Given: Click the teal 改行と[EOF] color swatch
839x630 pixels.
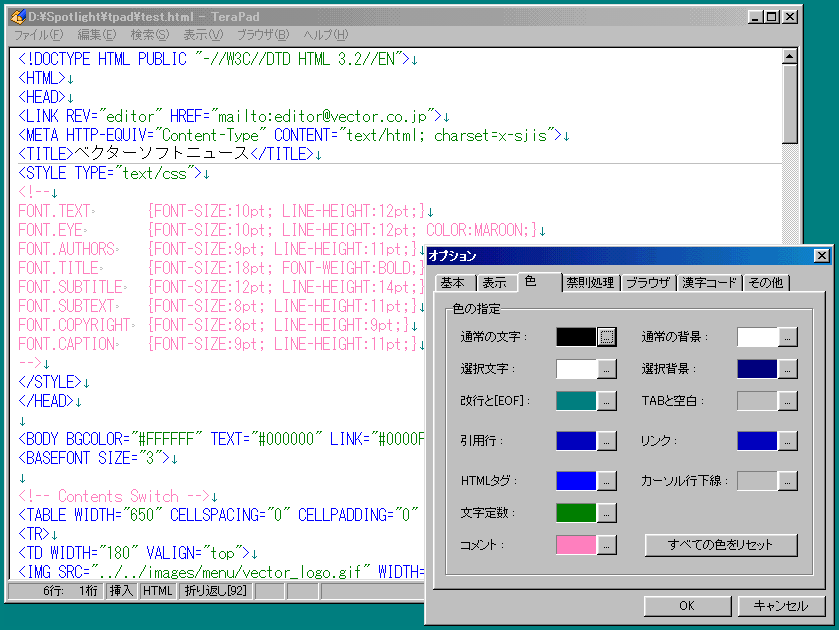Looking at the screenshot, I should point(576,400).
